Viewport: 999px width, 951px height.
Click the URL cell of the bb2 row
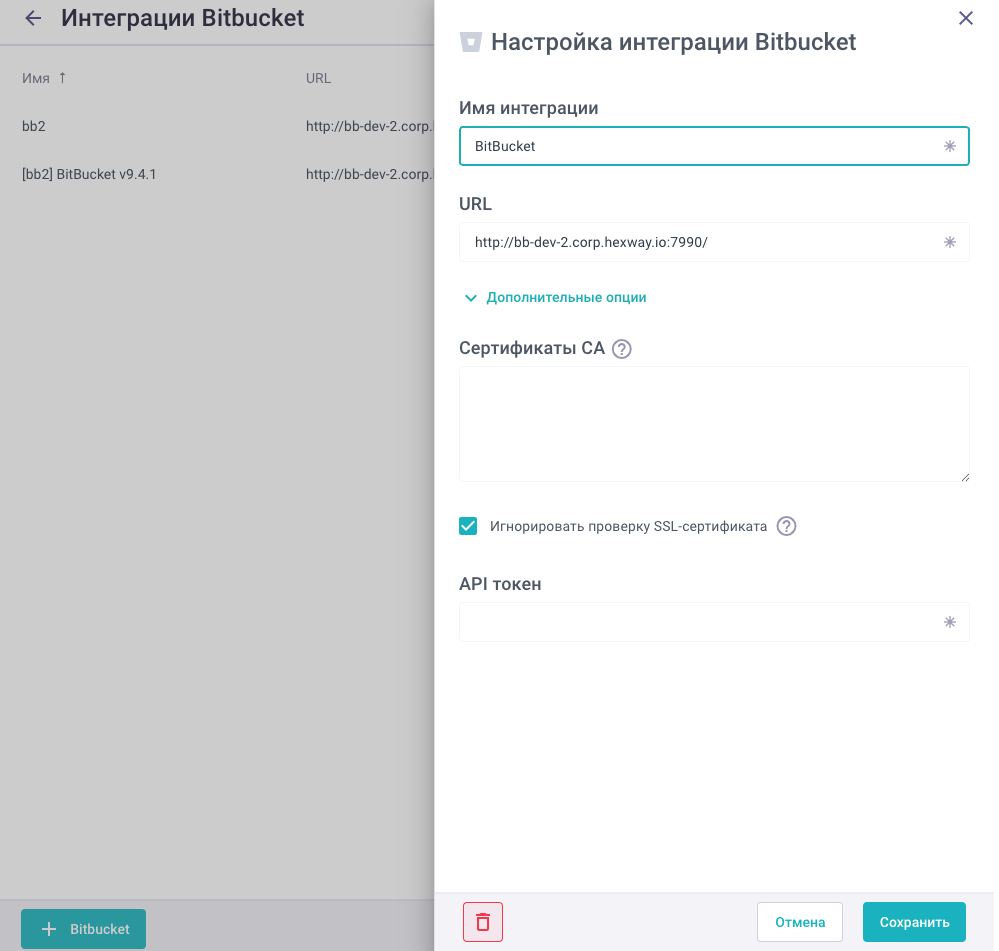370,126
